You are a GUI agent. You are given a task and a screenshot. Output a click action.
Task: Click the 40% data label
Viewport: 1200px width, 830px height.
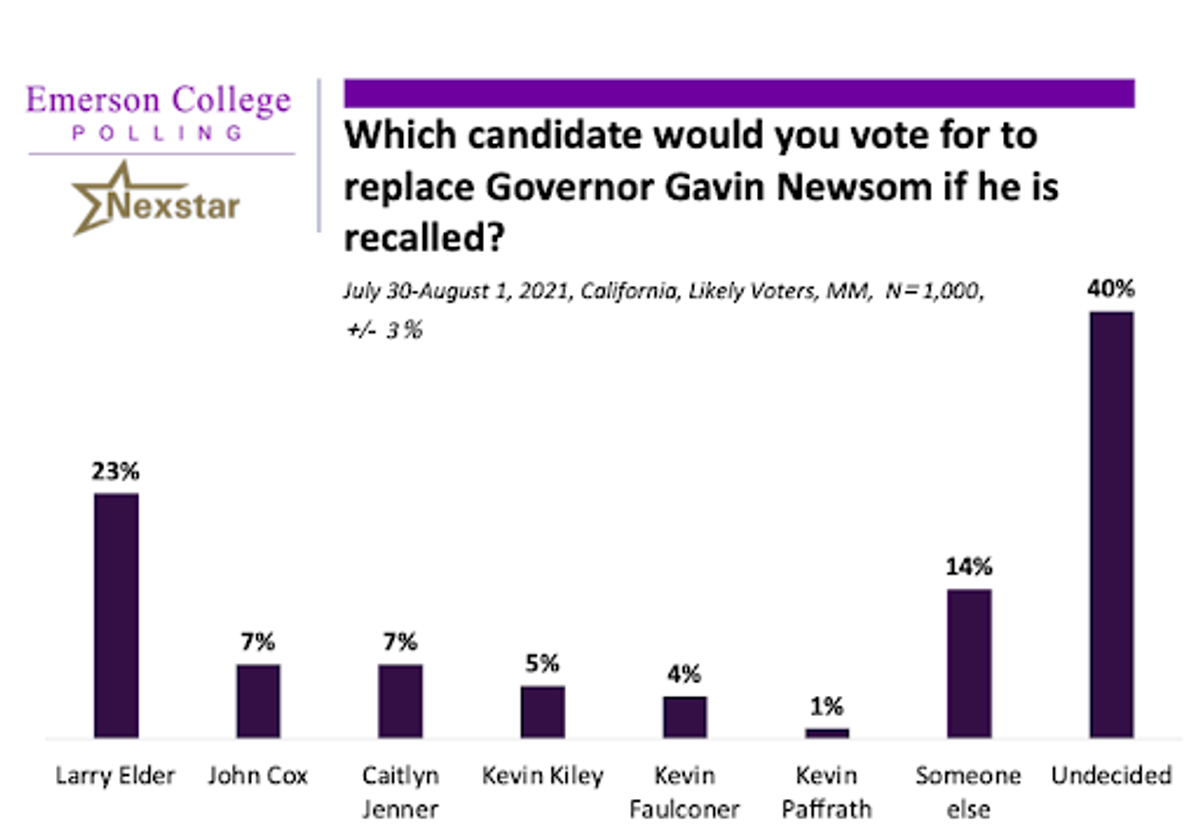pos(1111,290)
